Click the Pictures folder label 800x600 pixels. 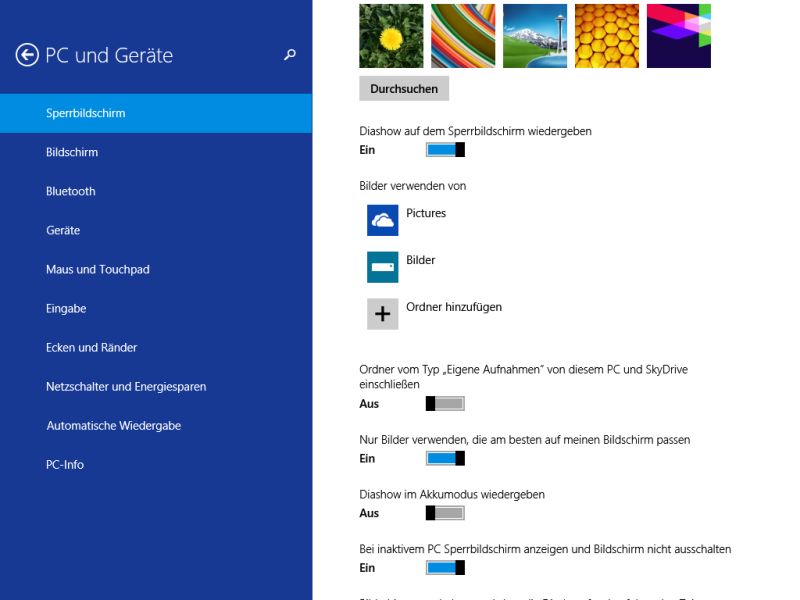(x=426, y=213)
